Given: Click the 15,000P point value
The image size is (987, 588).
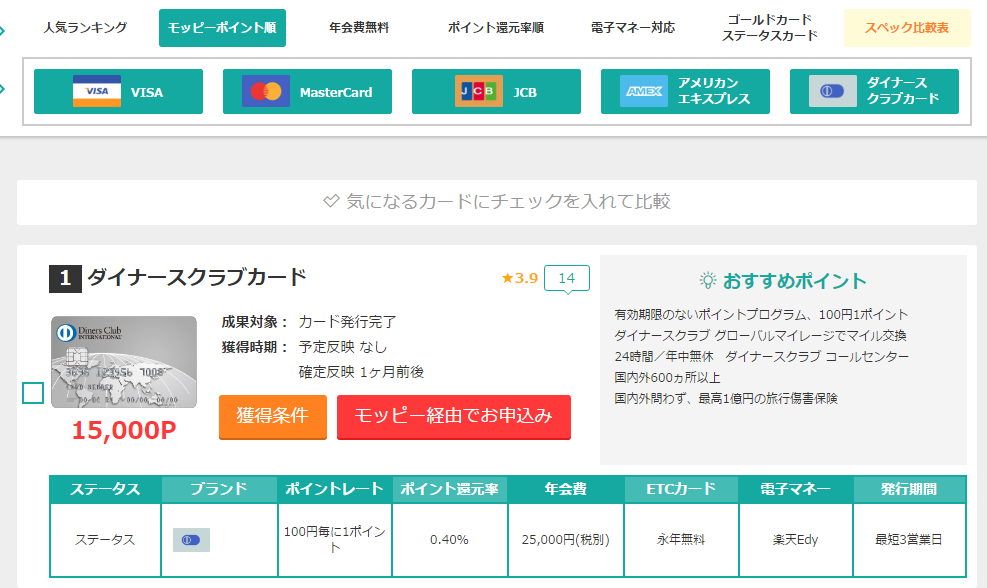Looking at the screenshot, I should (x=124, y=430).
